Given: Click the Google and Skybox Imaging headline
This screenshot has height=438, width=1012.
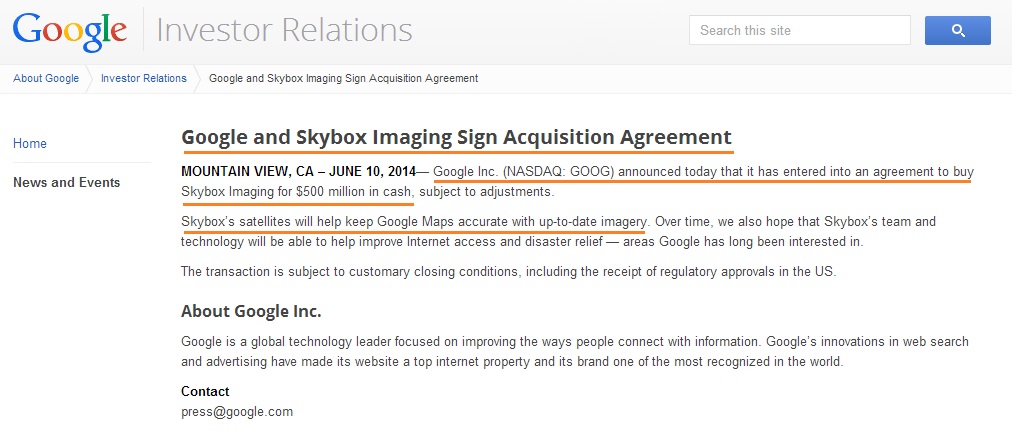Looking at the screenshot, I should click(x=456, y=137).
